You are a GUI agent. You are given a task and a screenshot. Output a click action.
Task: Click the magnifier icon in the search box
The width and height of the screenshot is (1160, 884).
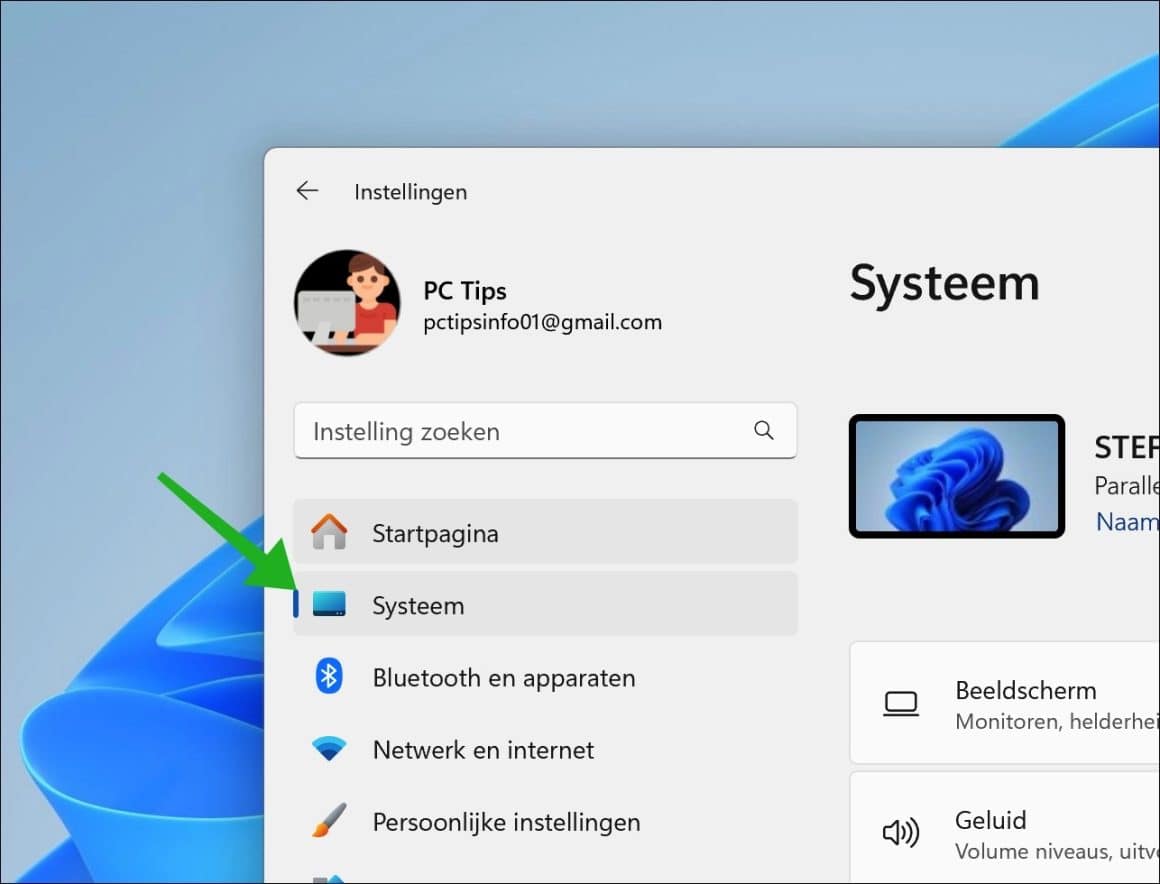(763, 430)
